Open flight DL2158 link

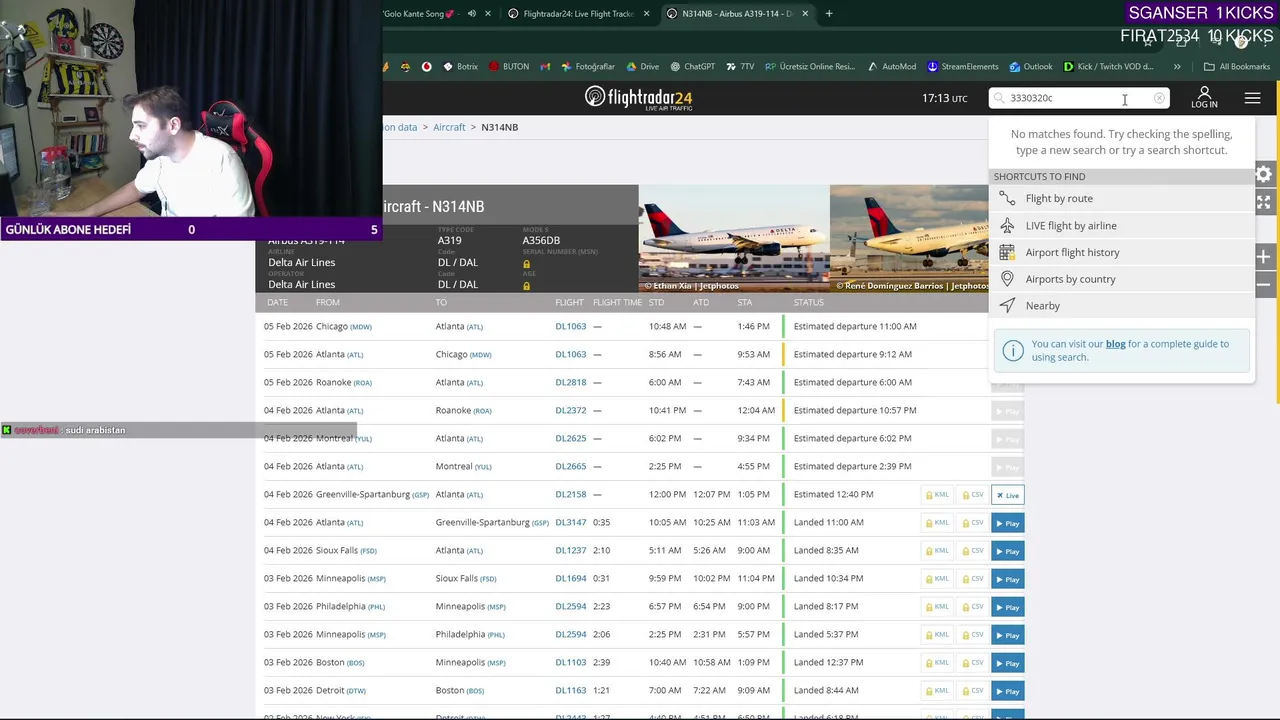(x=570, y=494)
